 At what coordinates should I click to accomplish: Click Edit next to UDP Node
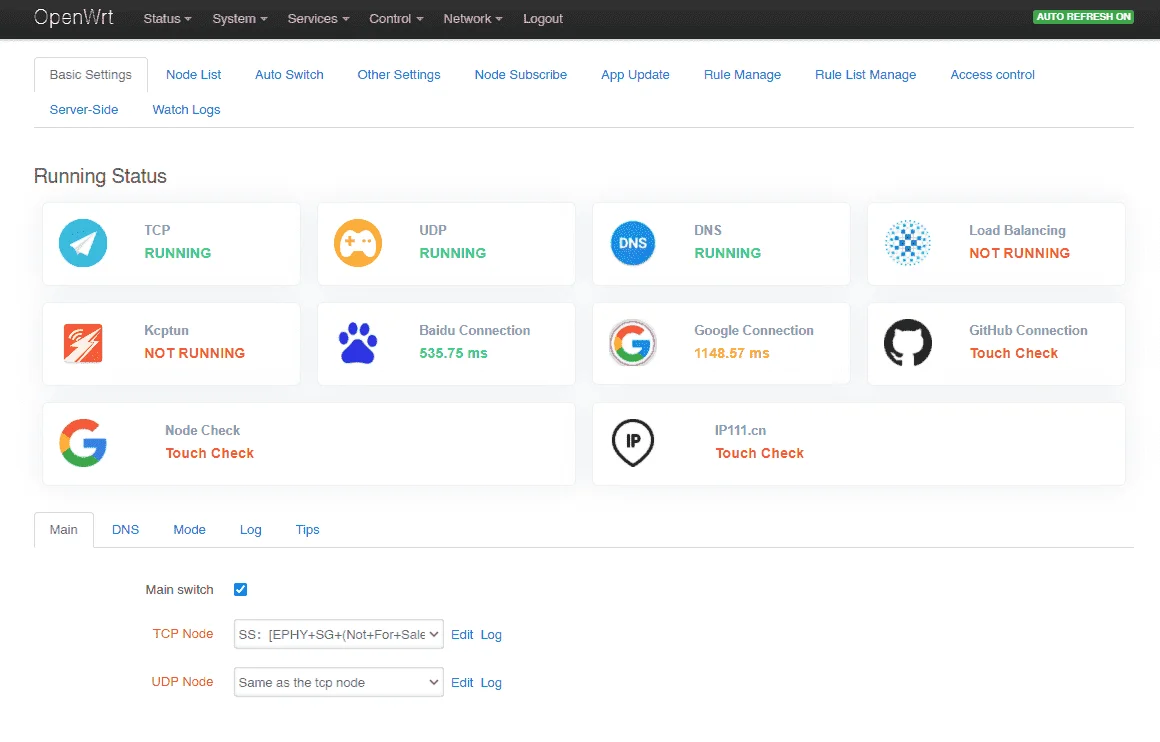coord(462,683)
